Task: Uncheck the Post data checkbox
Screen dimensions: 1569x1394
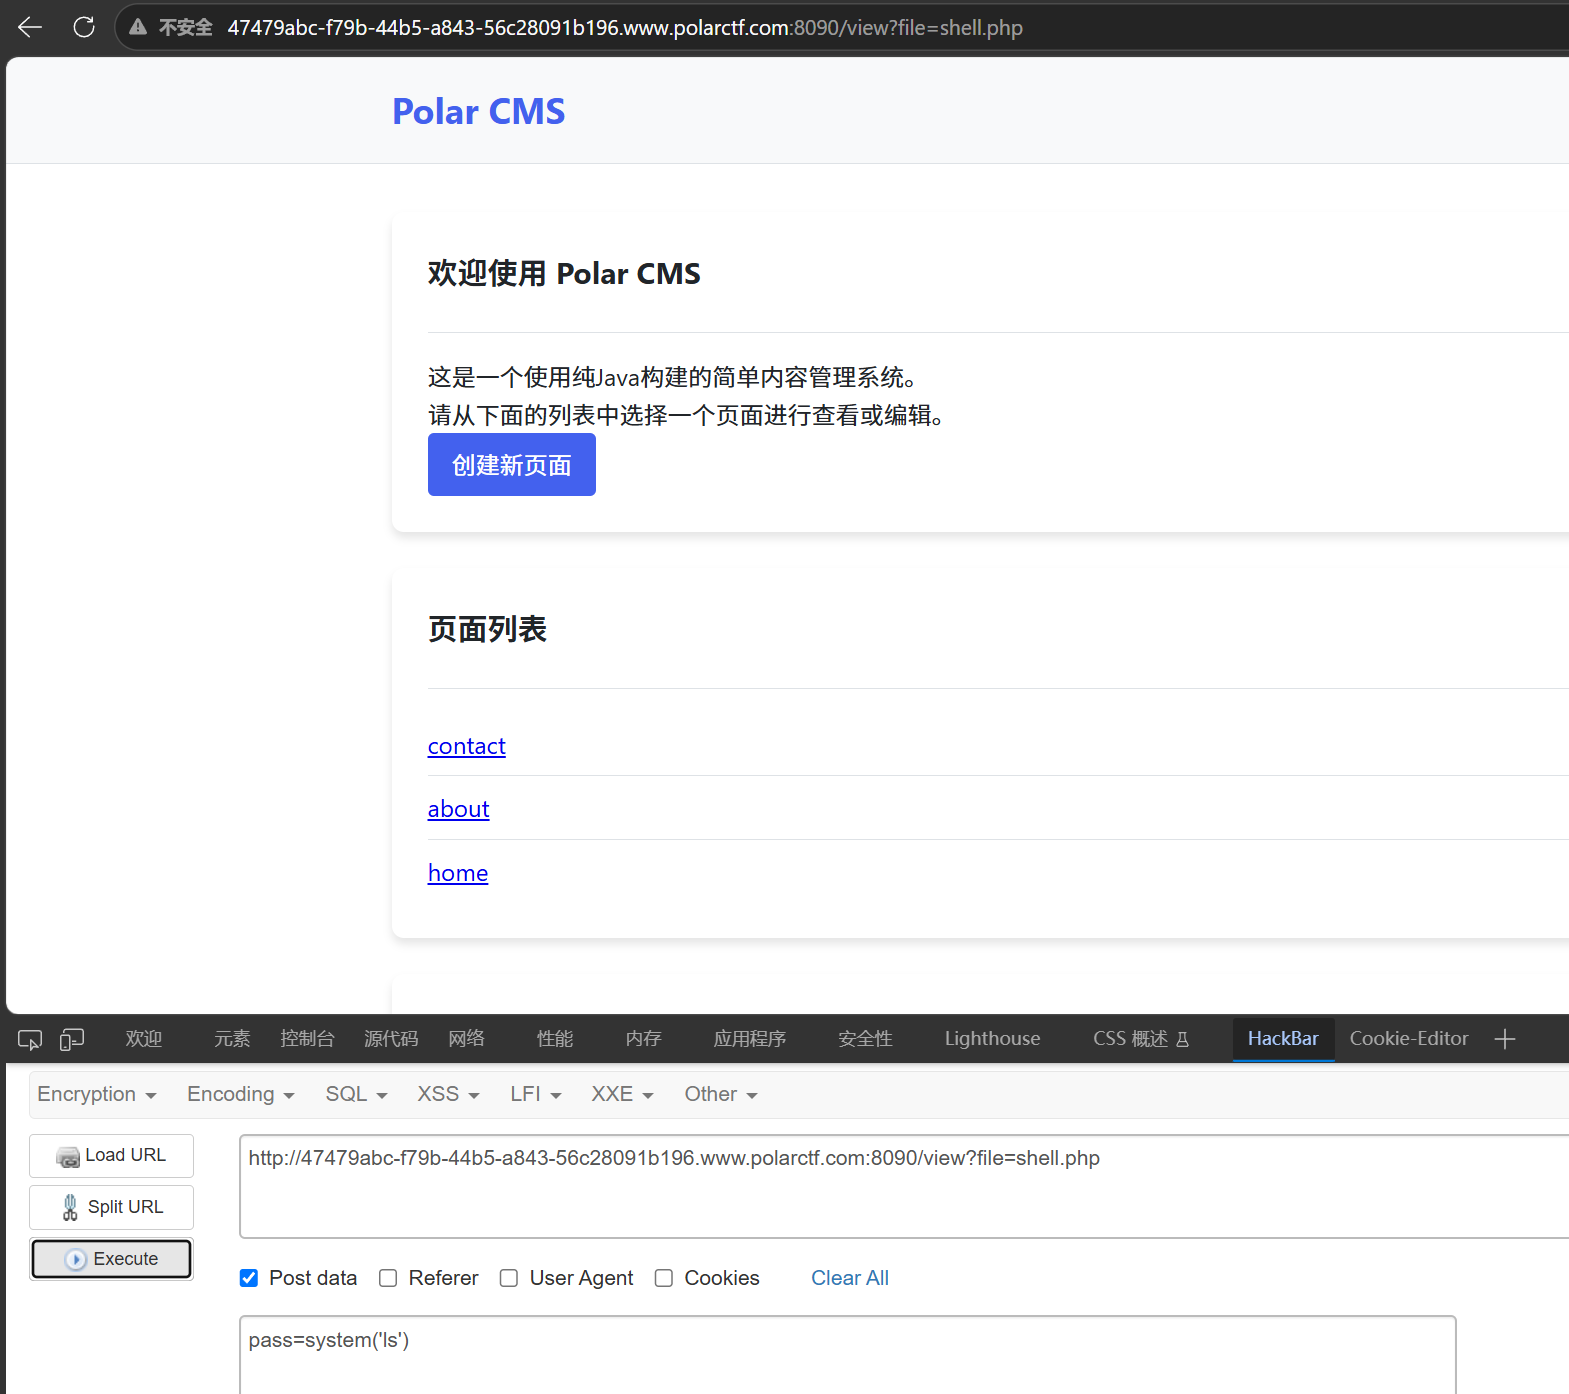Action: (249, 1278)
